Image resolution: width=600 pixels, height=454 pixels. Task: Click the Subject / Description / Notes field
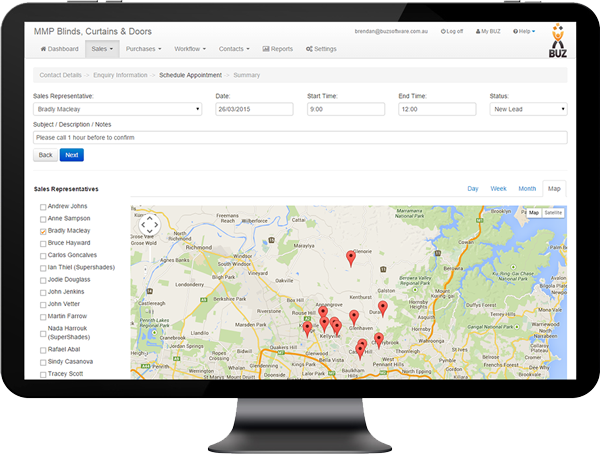[300, 137]
